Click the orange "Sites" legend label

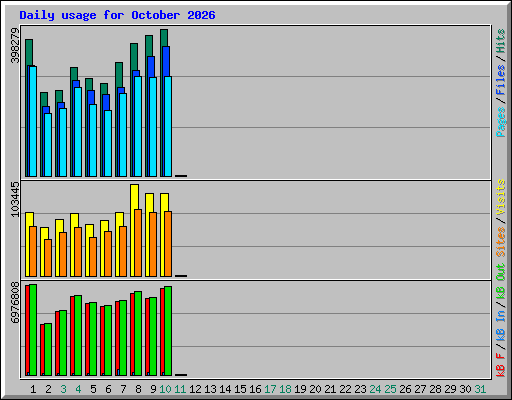point(500,242)
